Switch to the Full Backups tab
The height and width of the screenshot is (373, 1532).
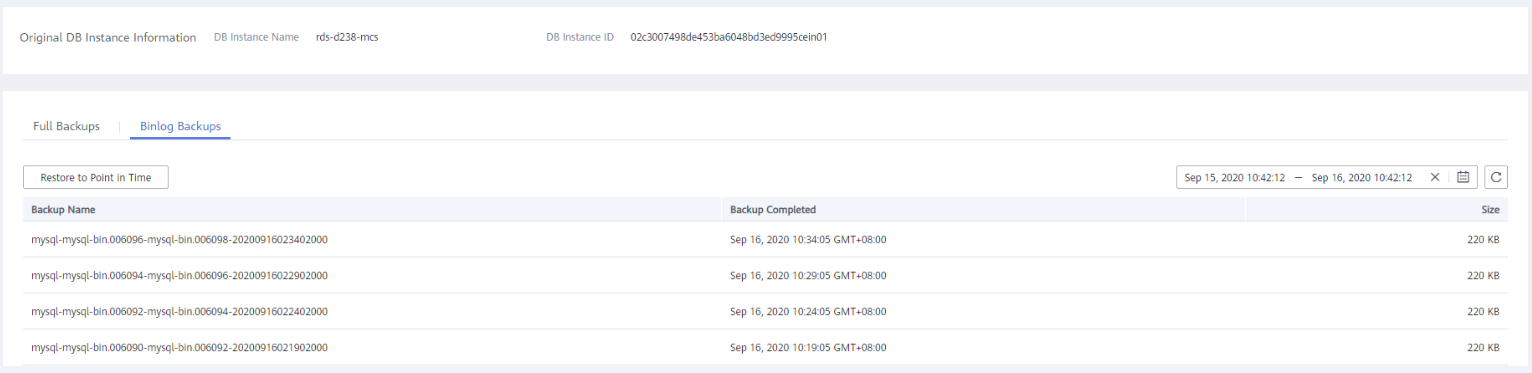pos(66,126)
